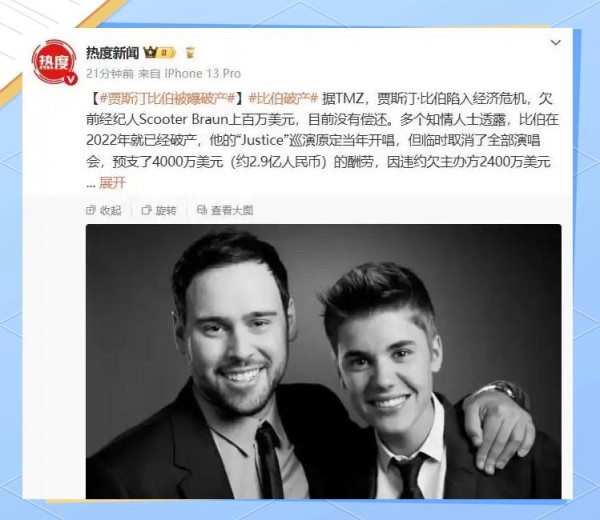The image size is (600, 520).
Task: Open the 热度新闻 account name
Action: click(x=112, y=53)
